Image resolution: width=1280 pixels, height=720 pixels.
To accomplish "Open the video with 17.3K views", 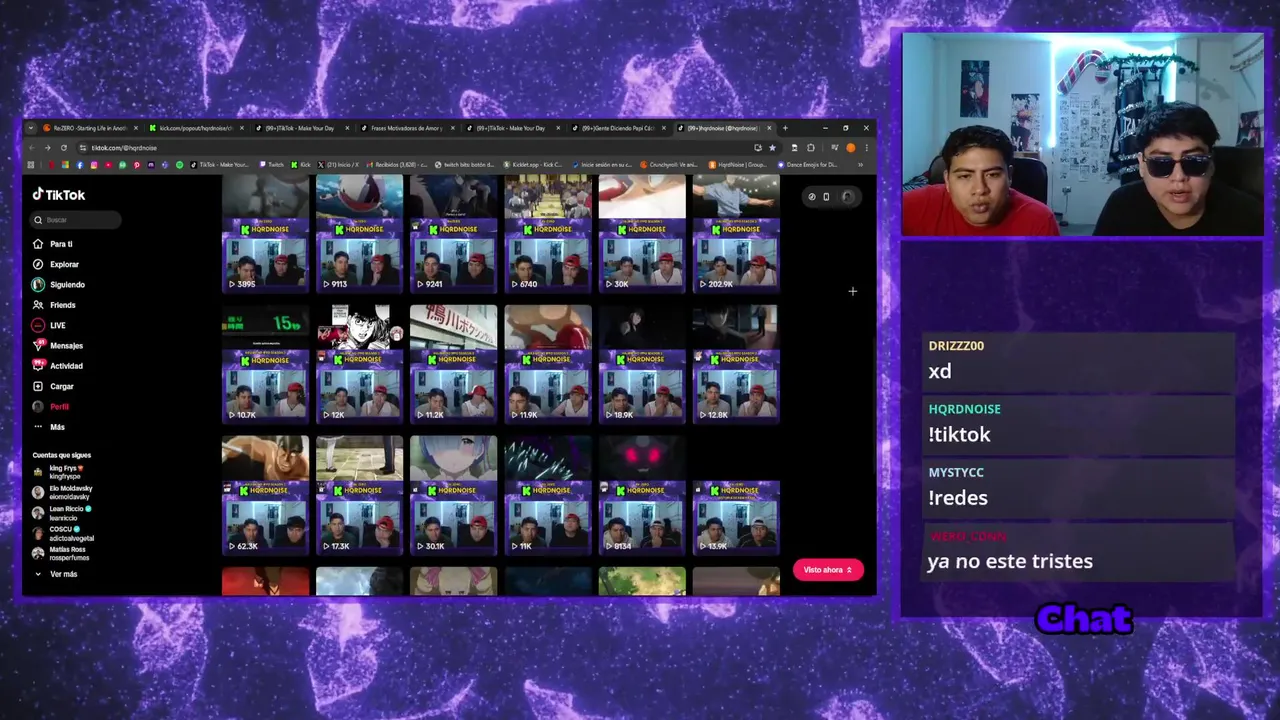I will pos(359,495).
